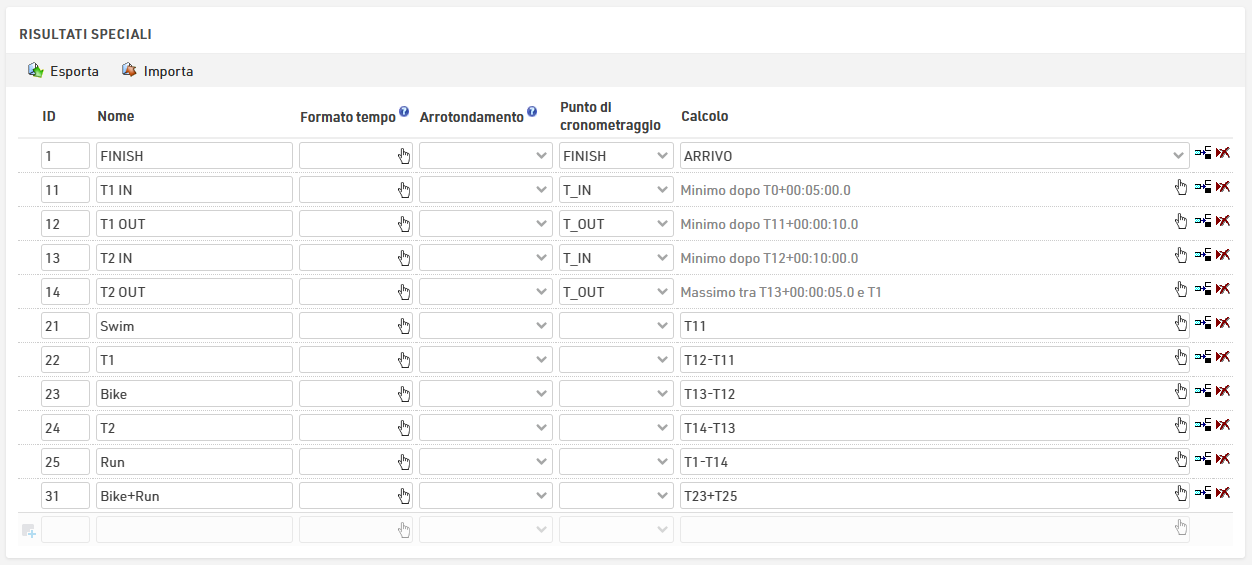Click the Importa button label
1252x565 pixels.
(x=169, y=72)
